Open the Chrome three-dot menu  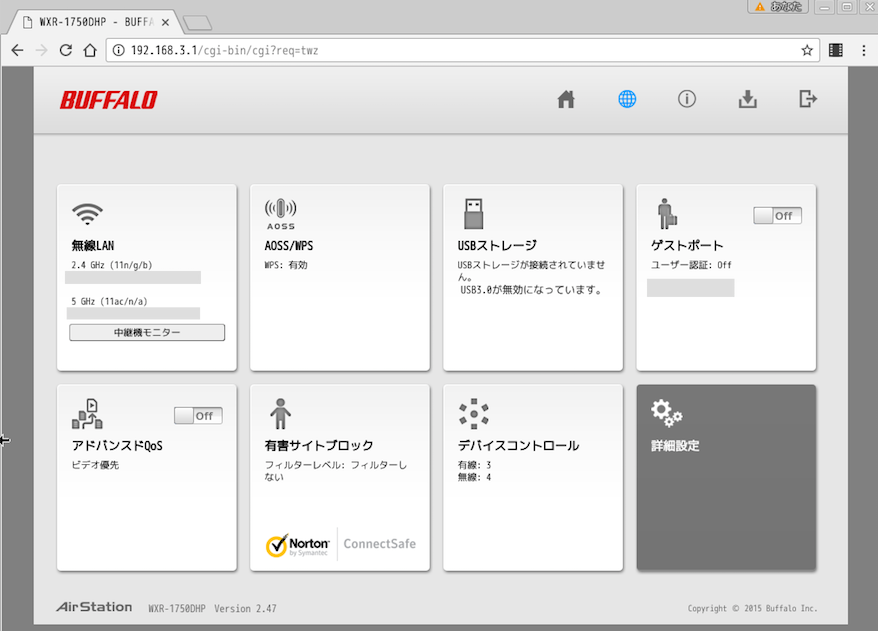863,50
